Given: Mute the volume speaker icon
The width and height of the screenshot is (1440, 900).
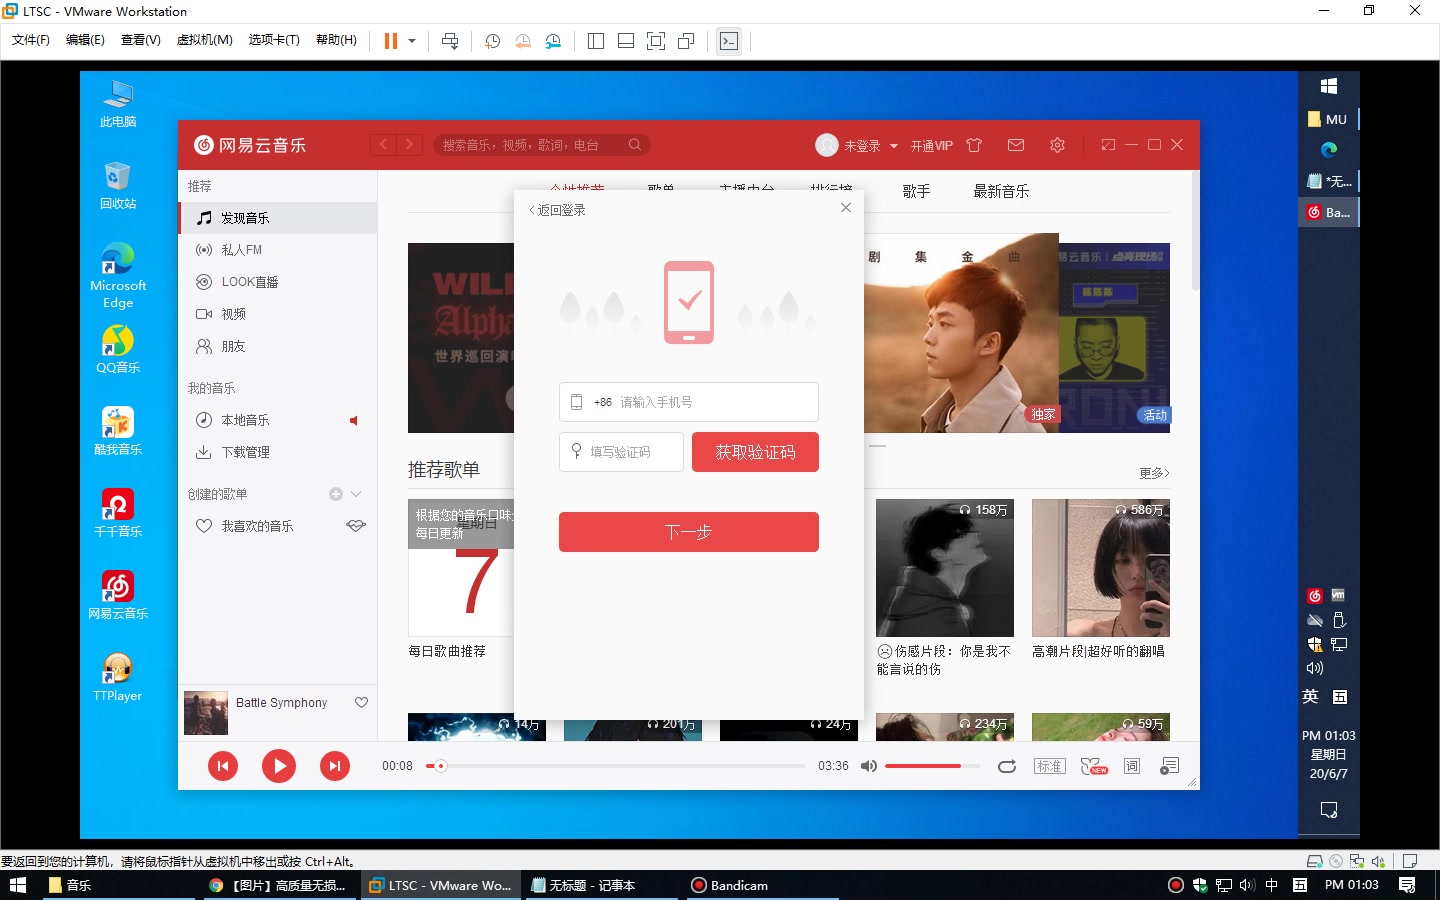Looking at the screenshot, I should click(869, 766).
